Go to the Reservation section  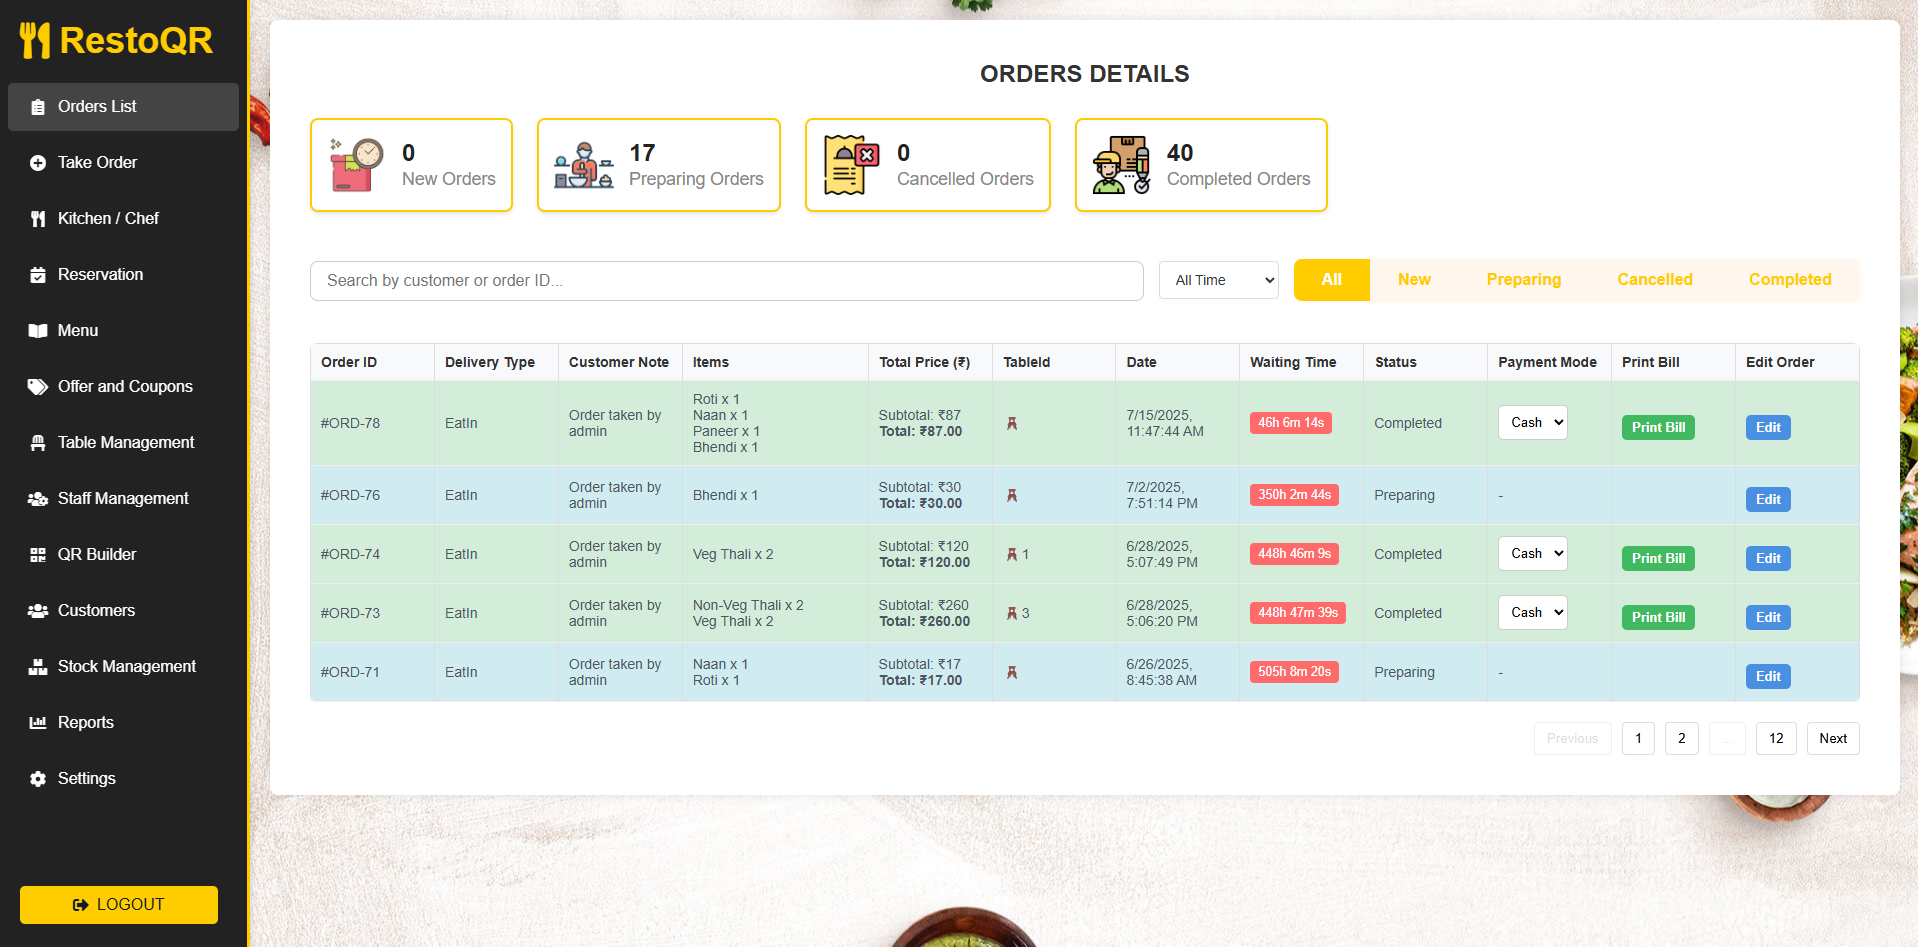click(x=100, y=274)
